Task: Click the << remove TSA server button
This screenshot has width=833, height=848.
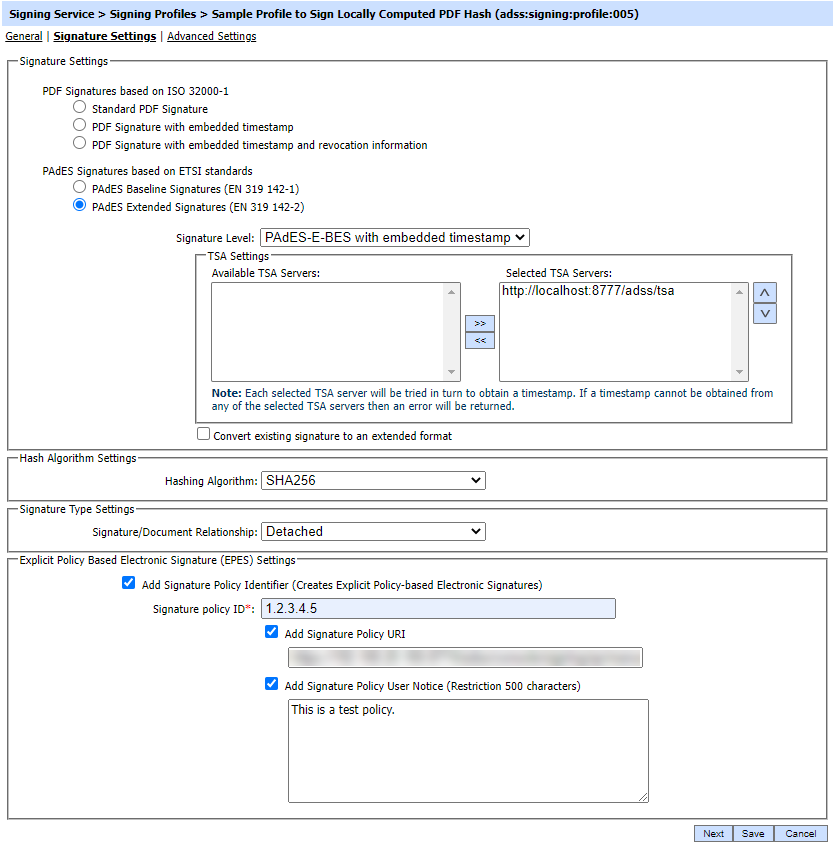Action: coord(480,341)
